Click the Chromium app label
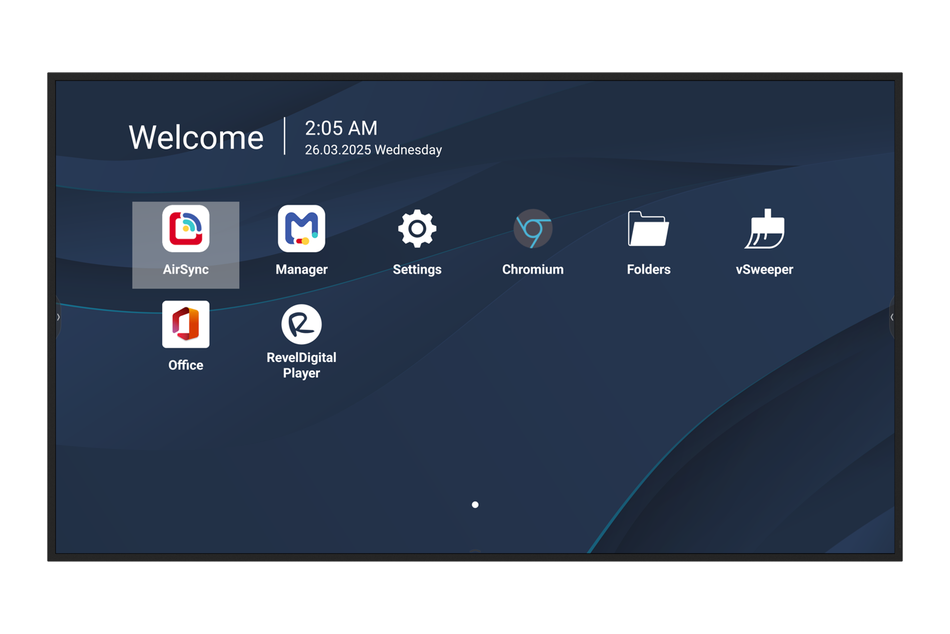Image resolution: width=950 pixels, height=634 pixels. click(533, 269)
